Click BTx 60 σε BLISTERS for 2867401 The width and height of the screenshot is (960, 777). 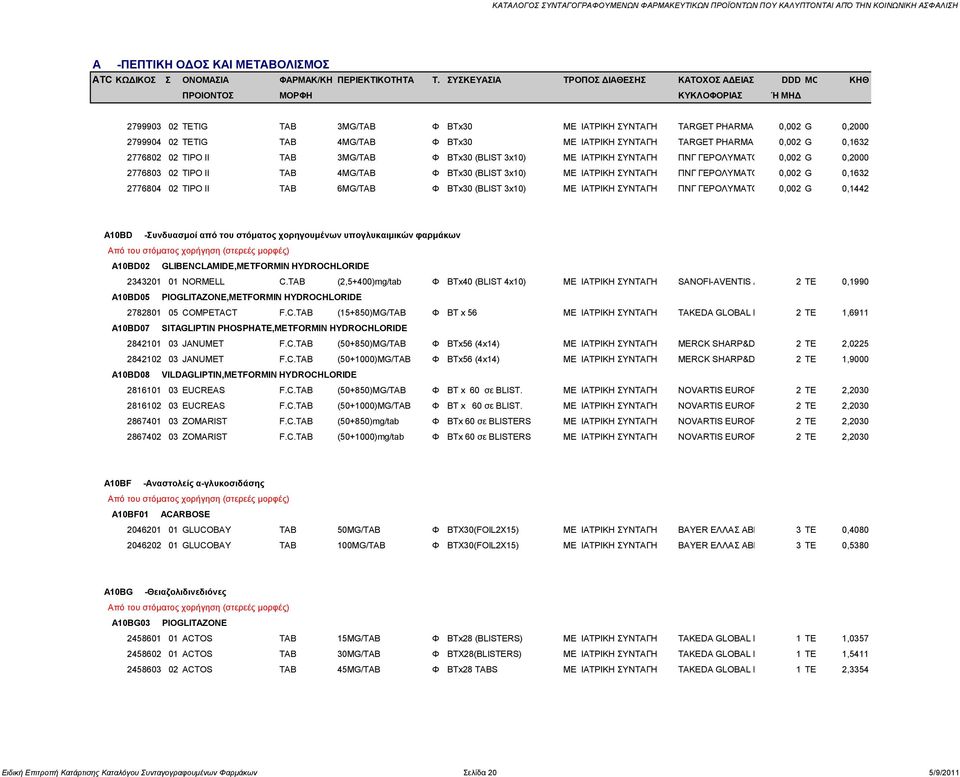click(489, 421)
